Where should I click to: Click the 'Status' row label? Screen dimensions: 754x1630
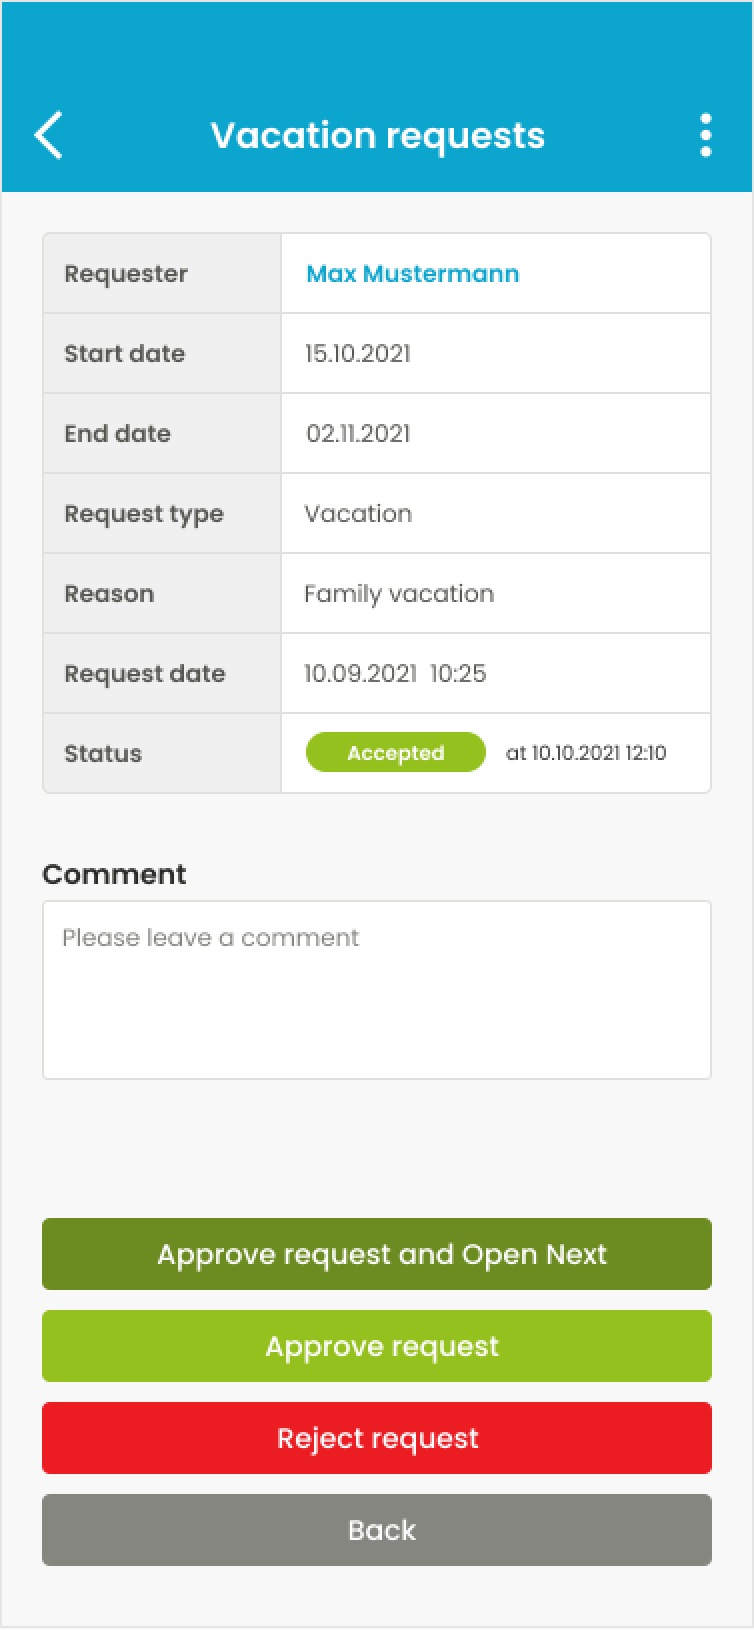103,754
